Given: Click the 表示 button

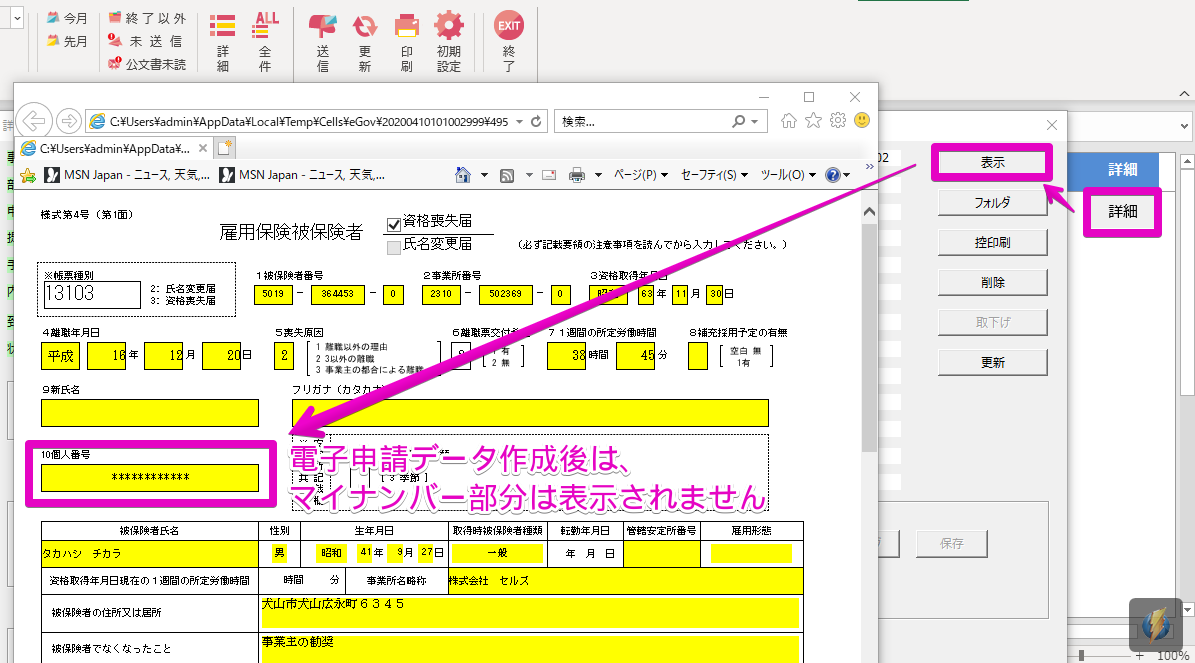Looking at the screenshot, I should (992, 162).
